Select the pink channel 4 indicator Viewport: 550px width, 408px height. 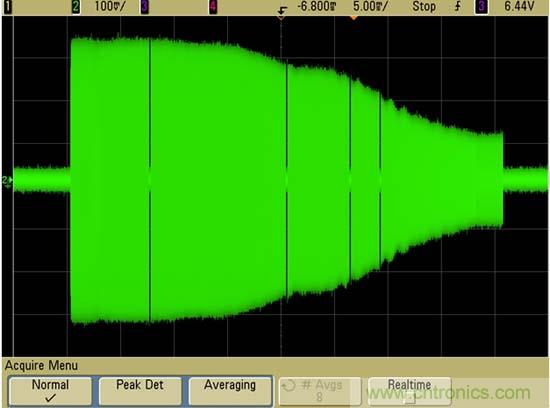213,7
